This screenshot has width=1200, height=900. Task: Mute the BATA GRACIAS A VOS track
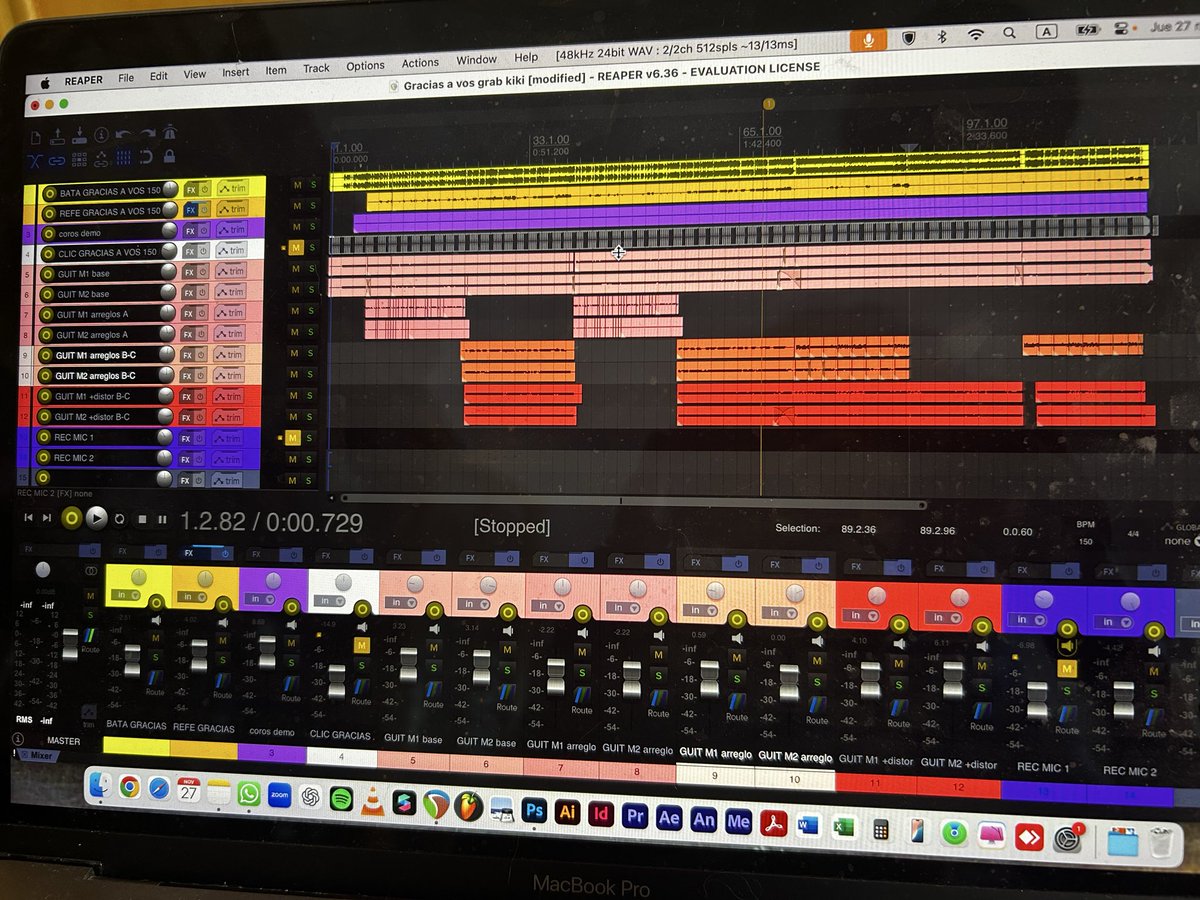(x=297, y=186)
